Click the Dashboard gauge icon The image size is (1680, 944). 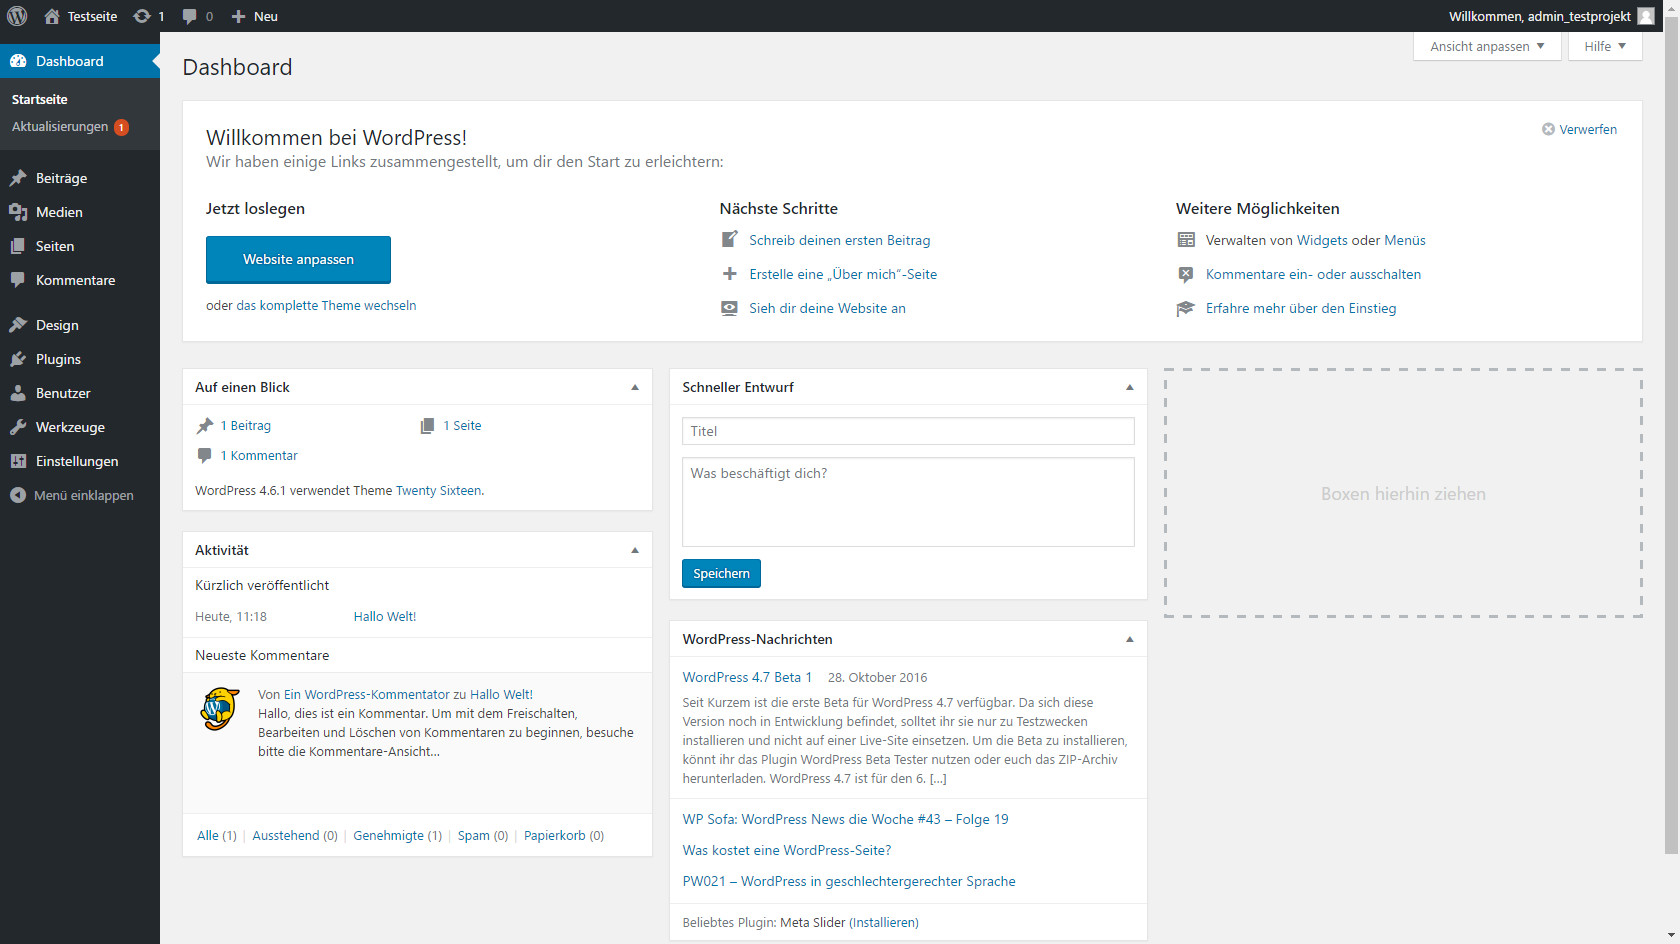point(18,61)
